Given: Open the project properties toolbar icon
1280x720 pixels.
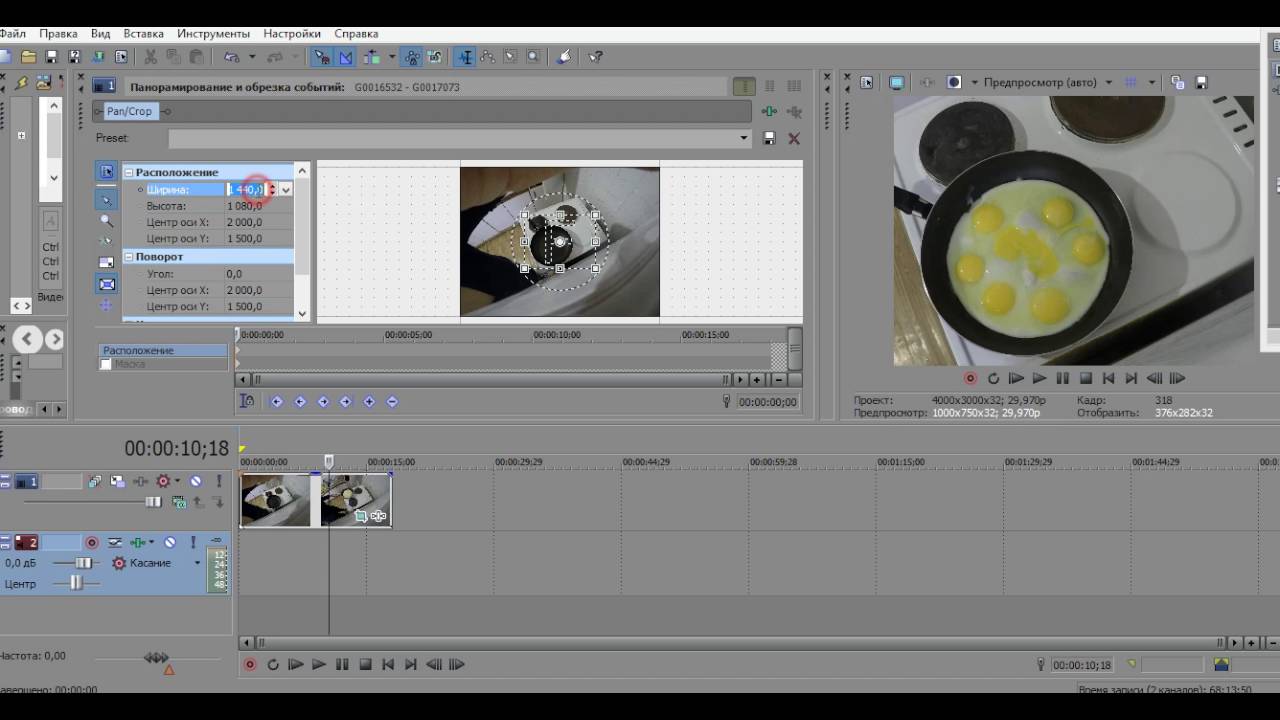Looking at the screenshot, I should 122,57.
